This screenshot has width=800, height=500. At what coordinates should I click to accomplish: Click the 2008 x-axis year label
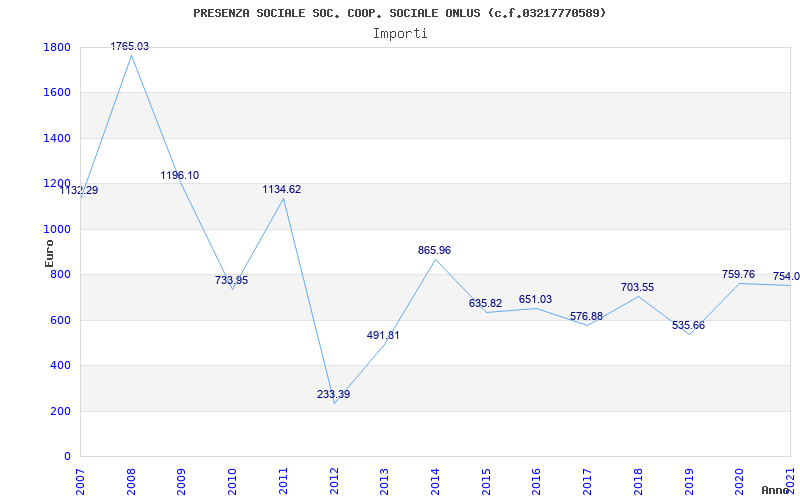pyautogui.click(x=131, y=482)
